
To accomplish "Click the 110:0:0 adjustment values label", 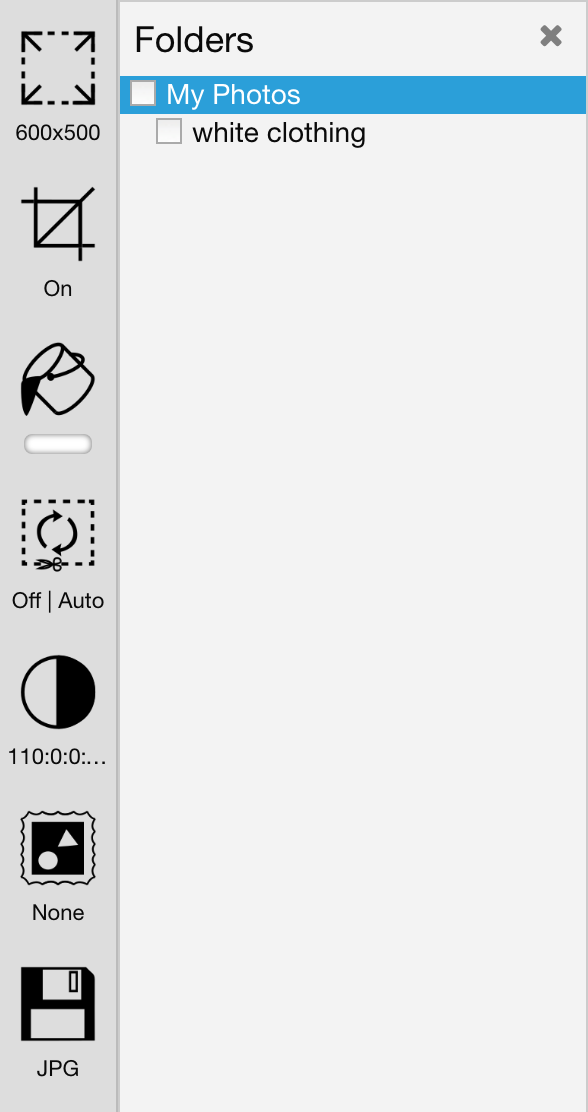I will (57, 757).
